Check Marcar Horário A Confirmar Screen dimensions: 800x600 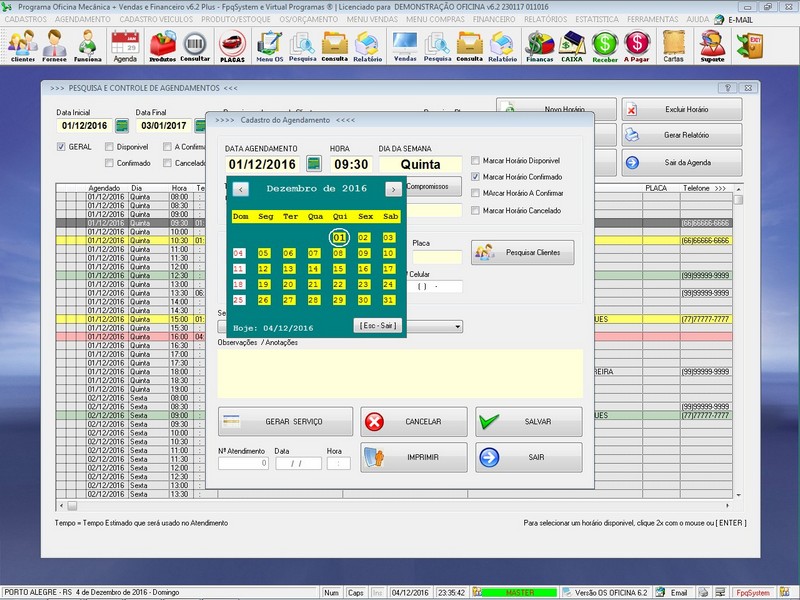point(475,193)
